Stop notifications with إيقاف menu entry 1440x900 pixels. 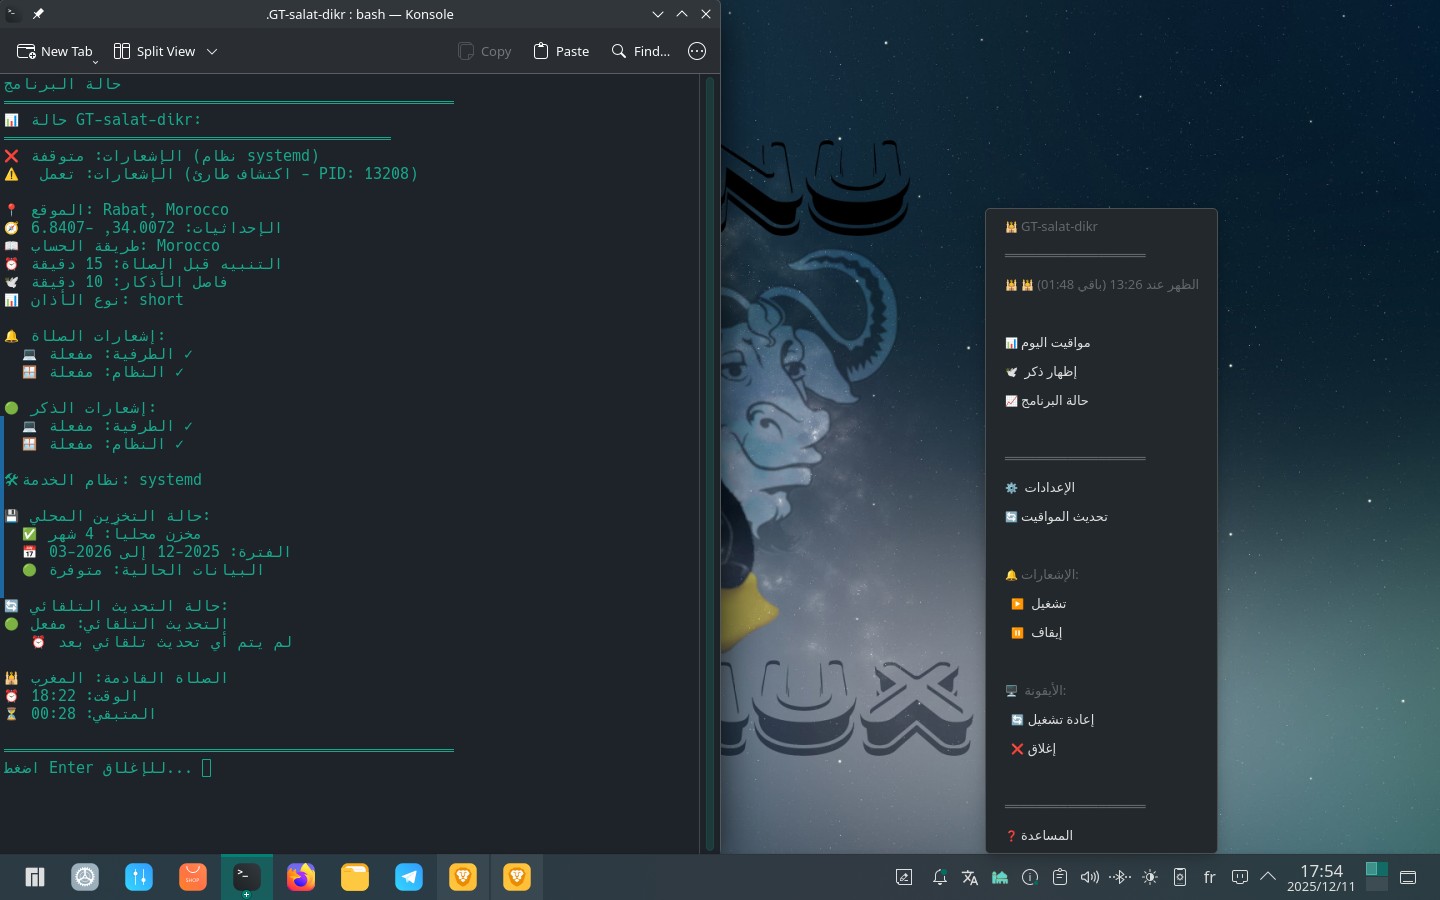tap(1045, 633)
